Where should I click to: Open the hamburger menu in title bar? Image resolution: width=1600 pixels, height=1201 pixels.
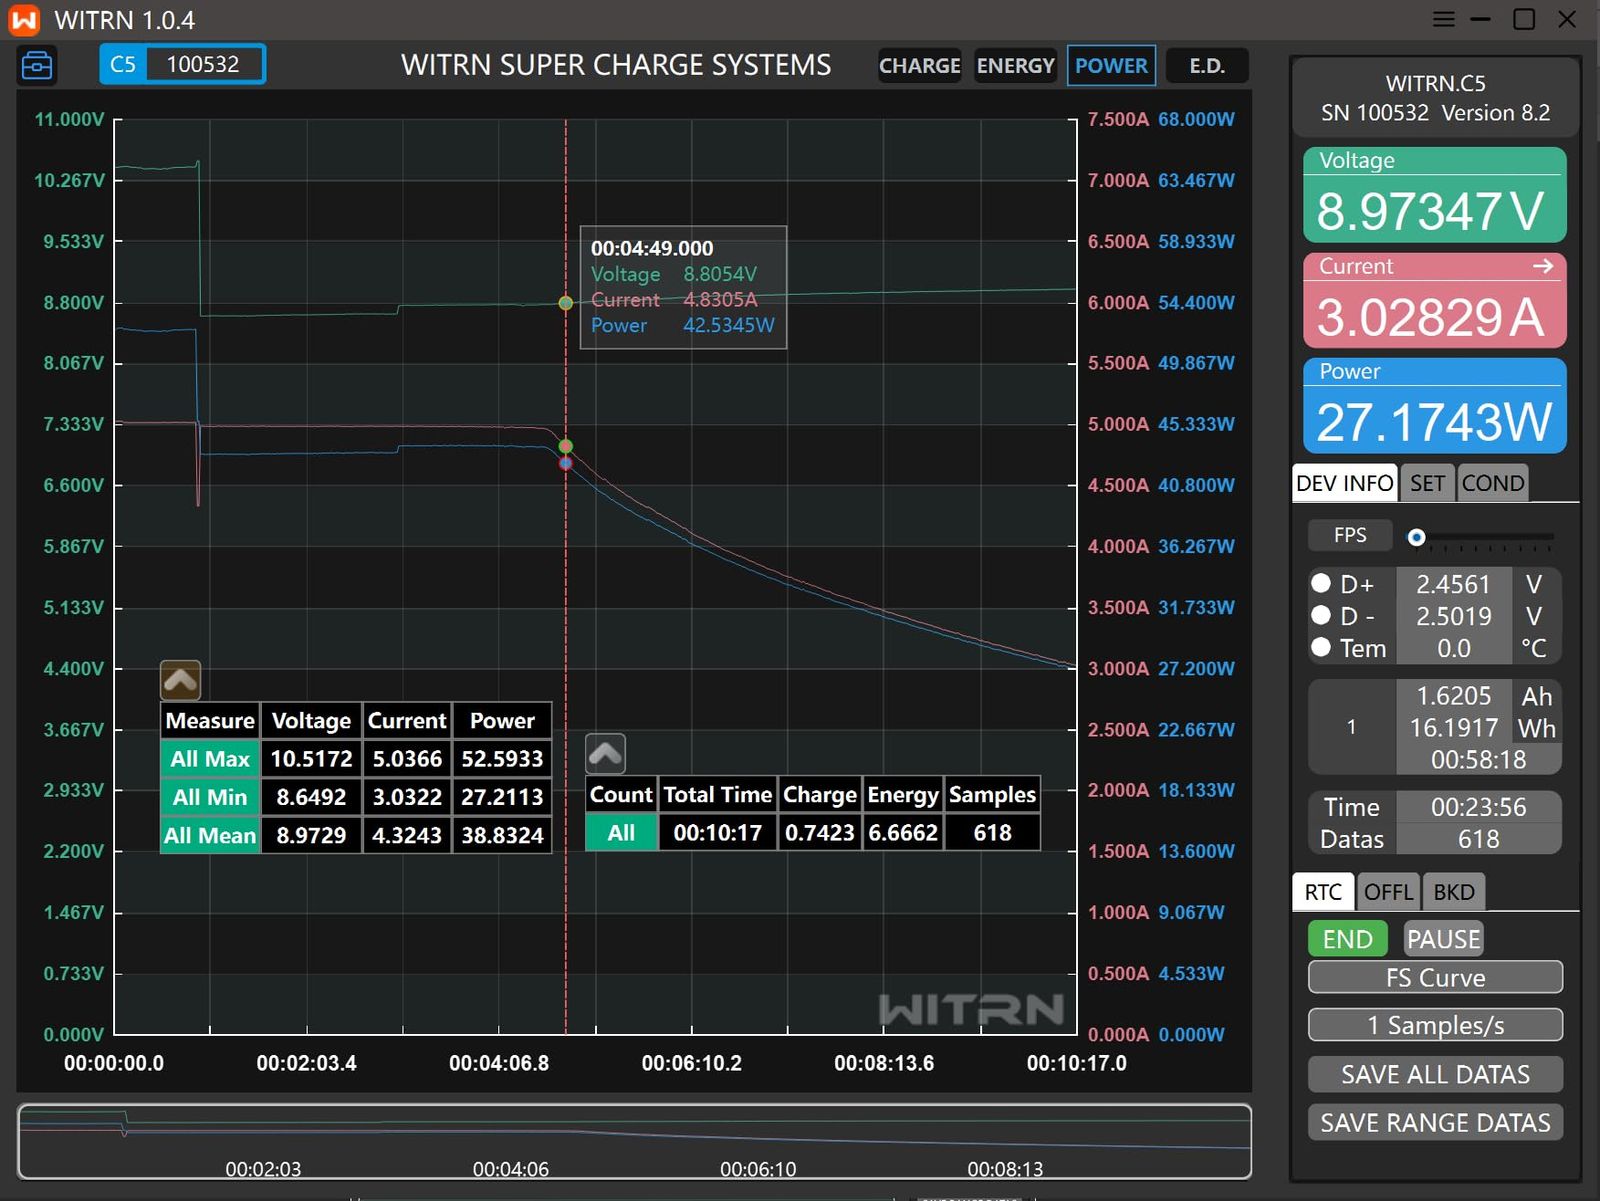1443,20
